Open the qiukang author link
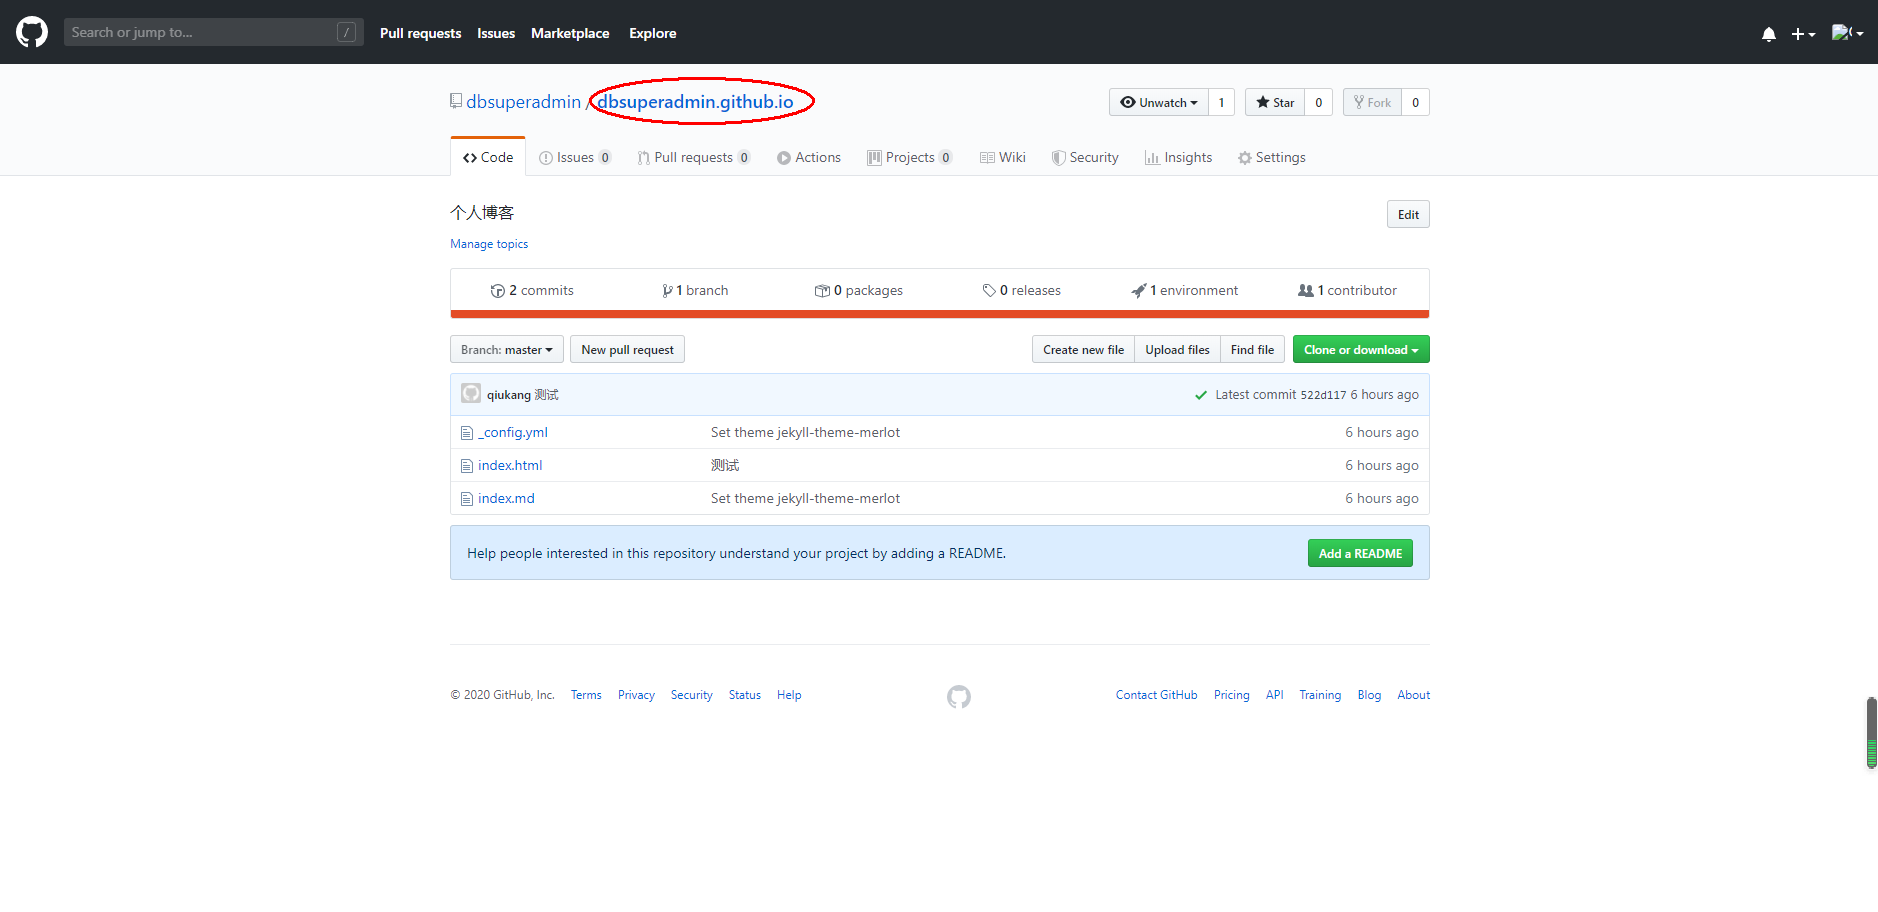Viewport: 1878px width, 912px height. coord(509,395)
